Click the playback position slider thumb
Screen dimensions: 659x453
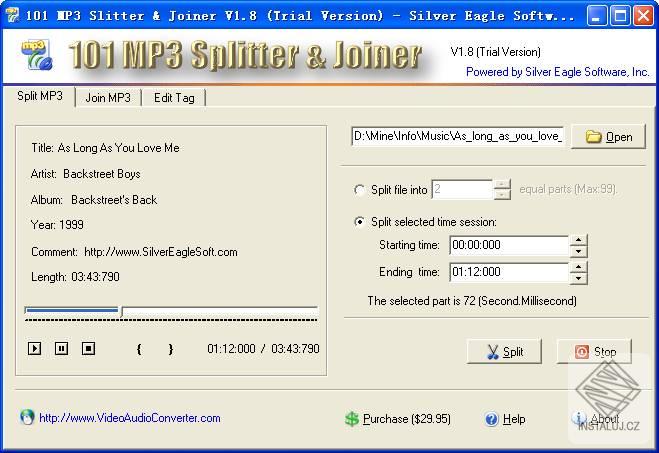pyautogui.click(x=121, y=311)
